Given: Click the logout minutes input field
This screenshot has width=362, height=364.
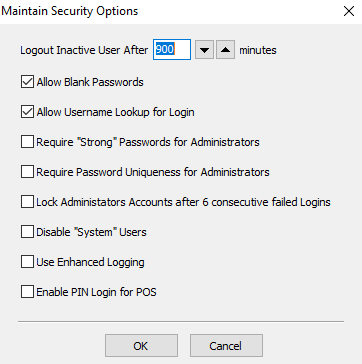Looking at the screenshot, I should coord(172,50).
